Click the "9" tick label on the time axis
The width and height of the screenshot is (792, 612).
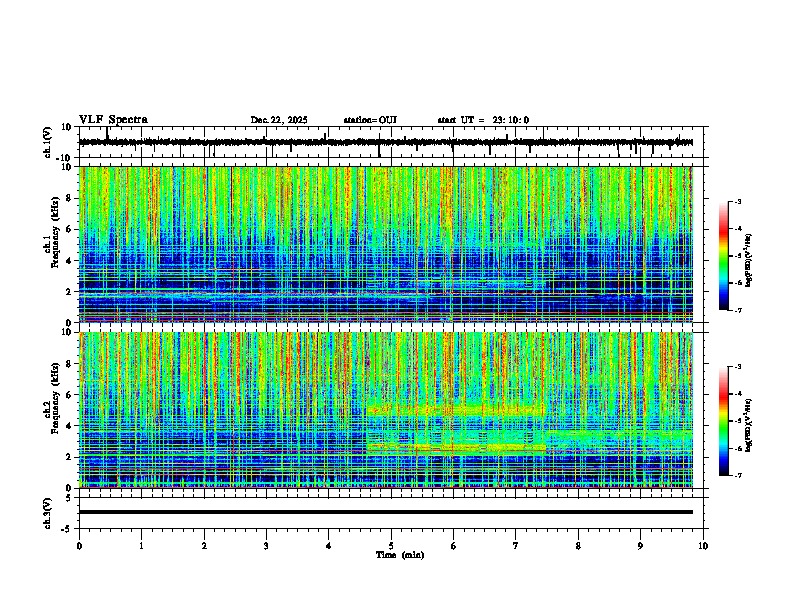click(640, 546)
